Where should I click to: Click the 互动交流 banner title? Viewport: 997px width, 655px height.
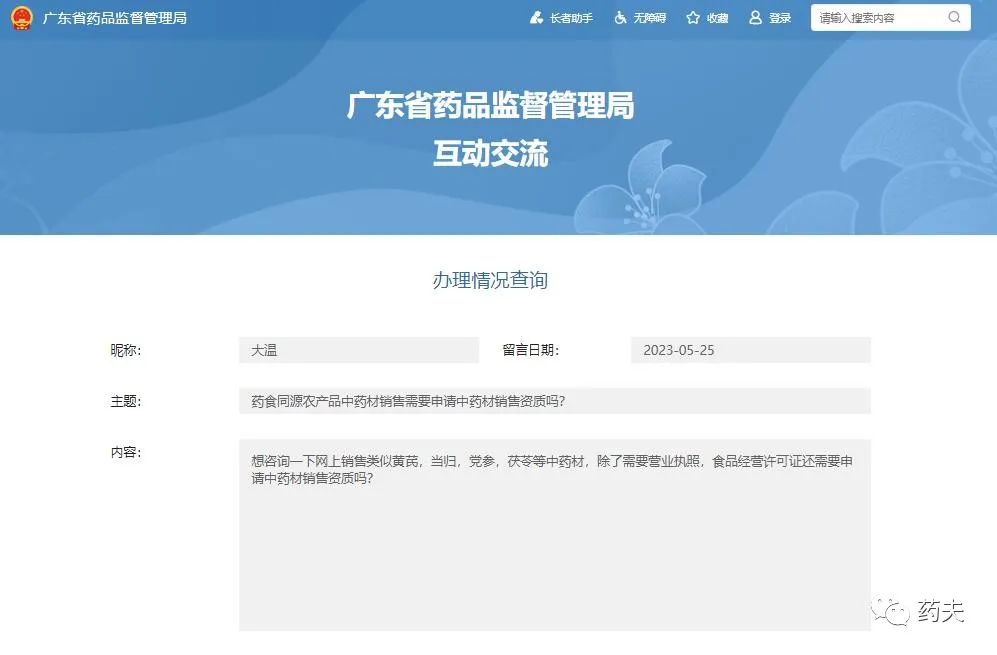point(490,153)
